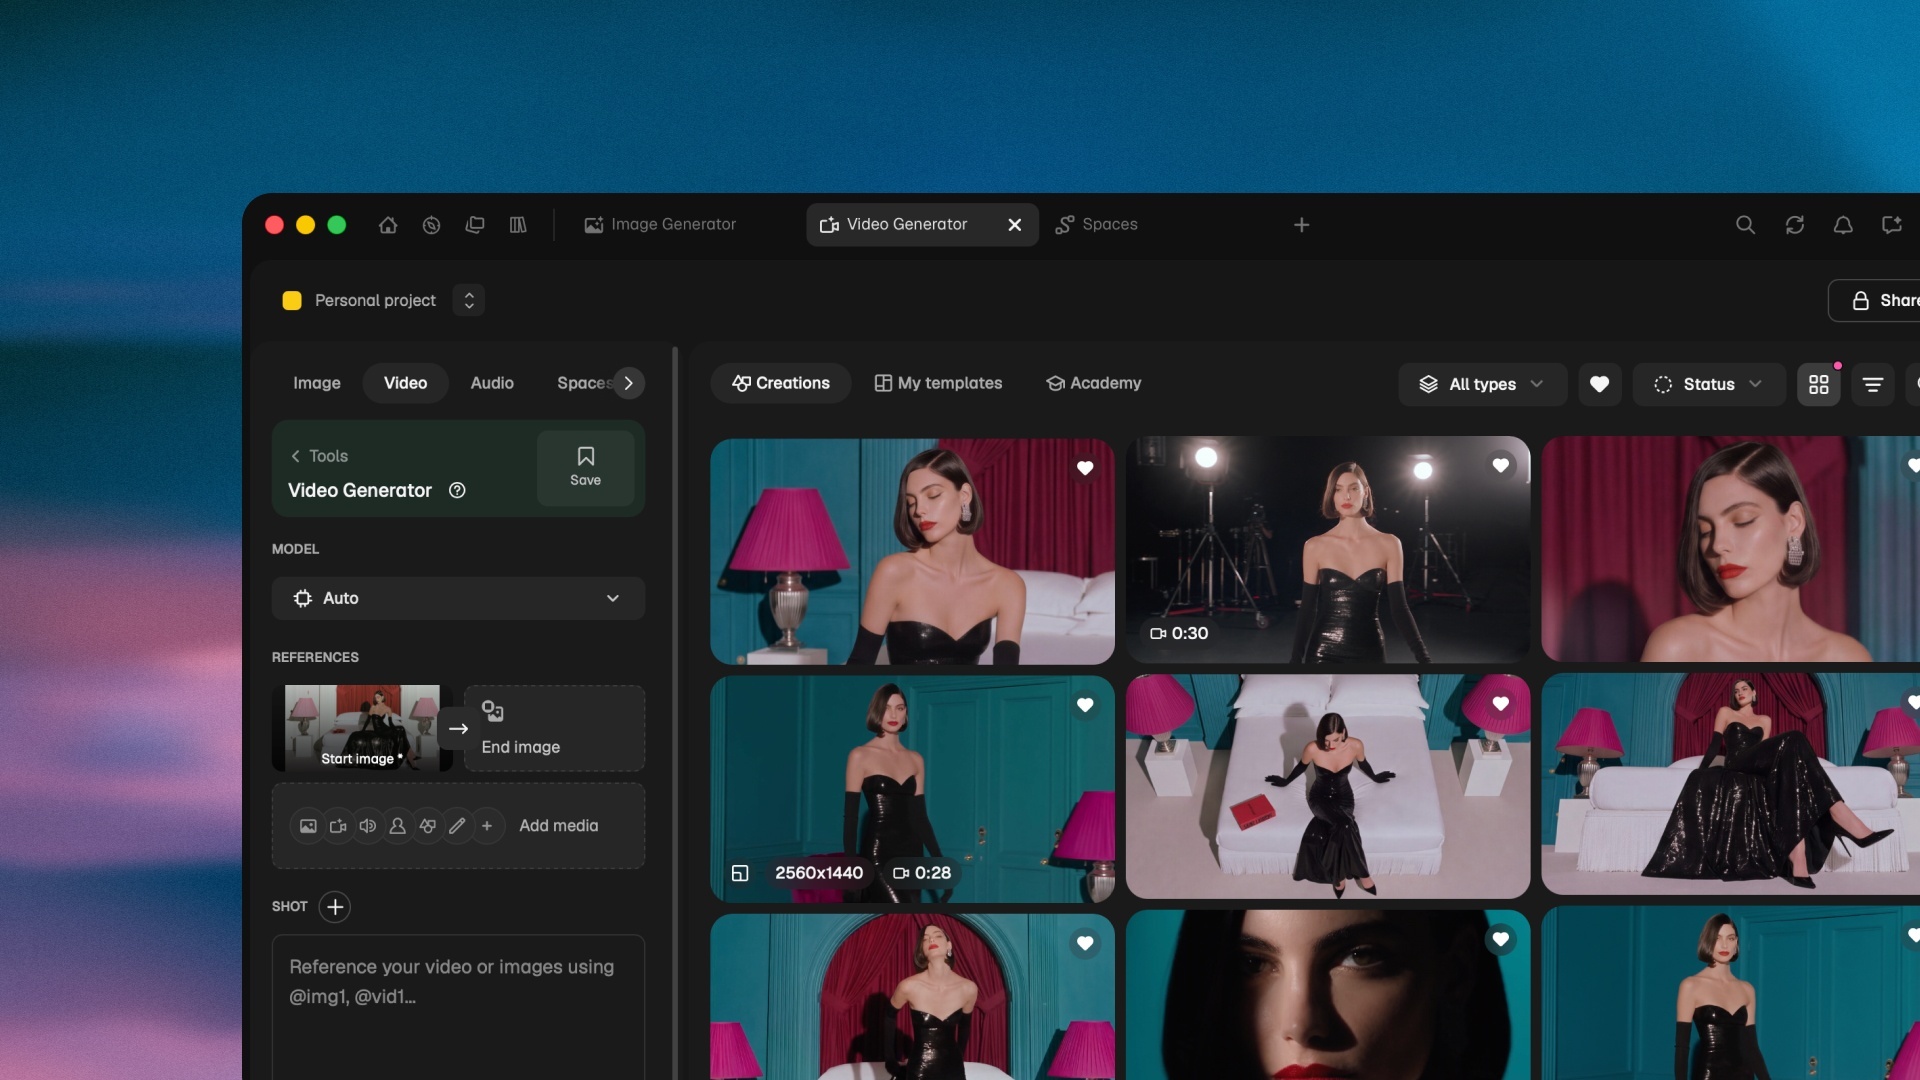Go back to Tools list
Screen dimensions: 1920x1080
(319, 456)
